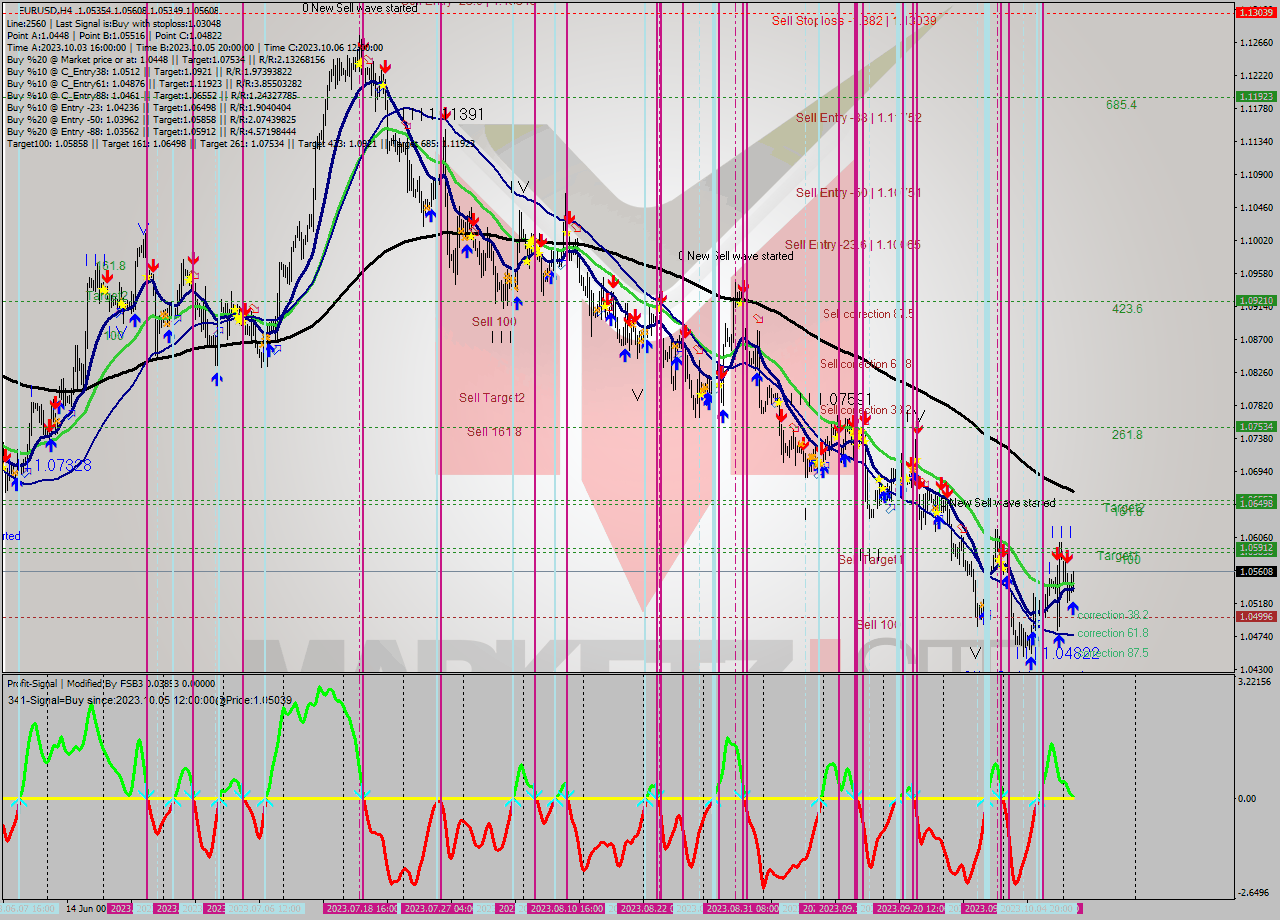This screenshot has width=1280, height=920.
Task: Click the 'Profit-Signal' indicator title text
Action: [x=32, y=683]
